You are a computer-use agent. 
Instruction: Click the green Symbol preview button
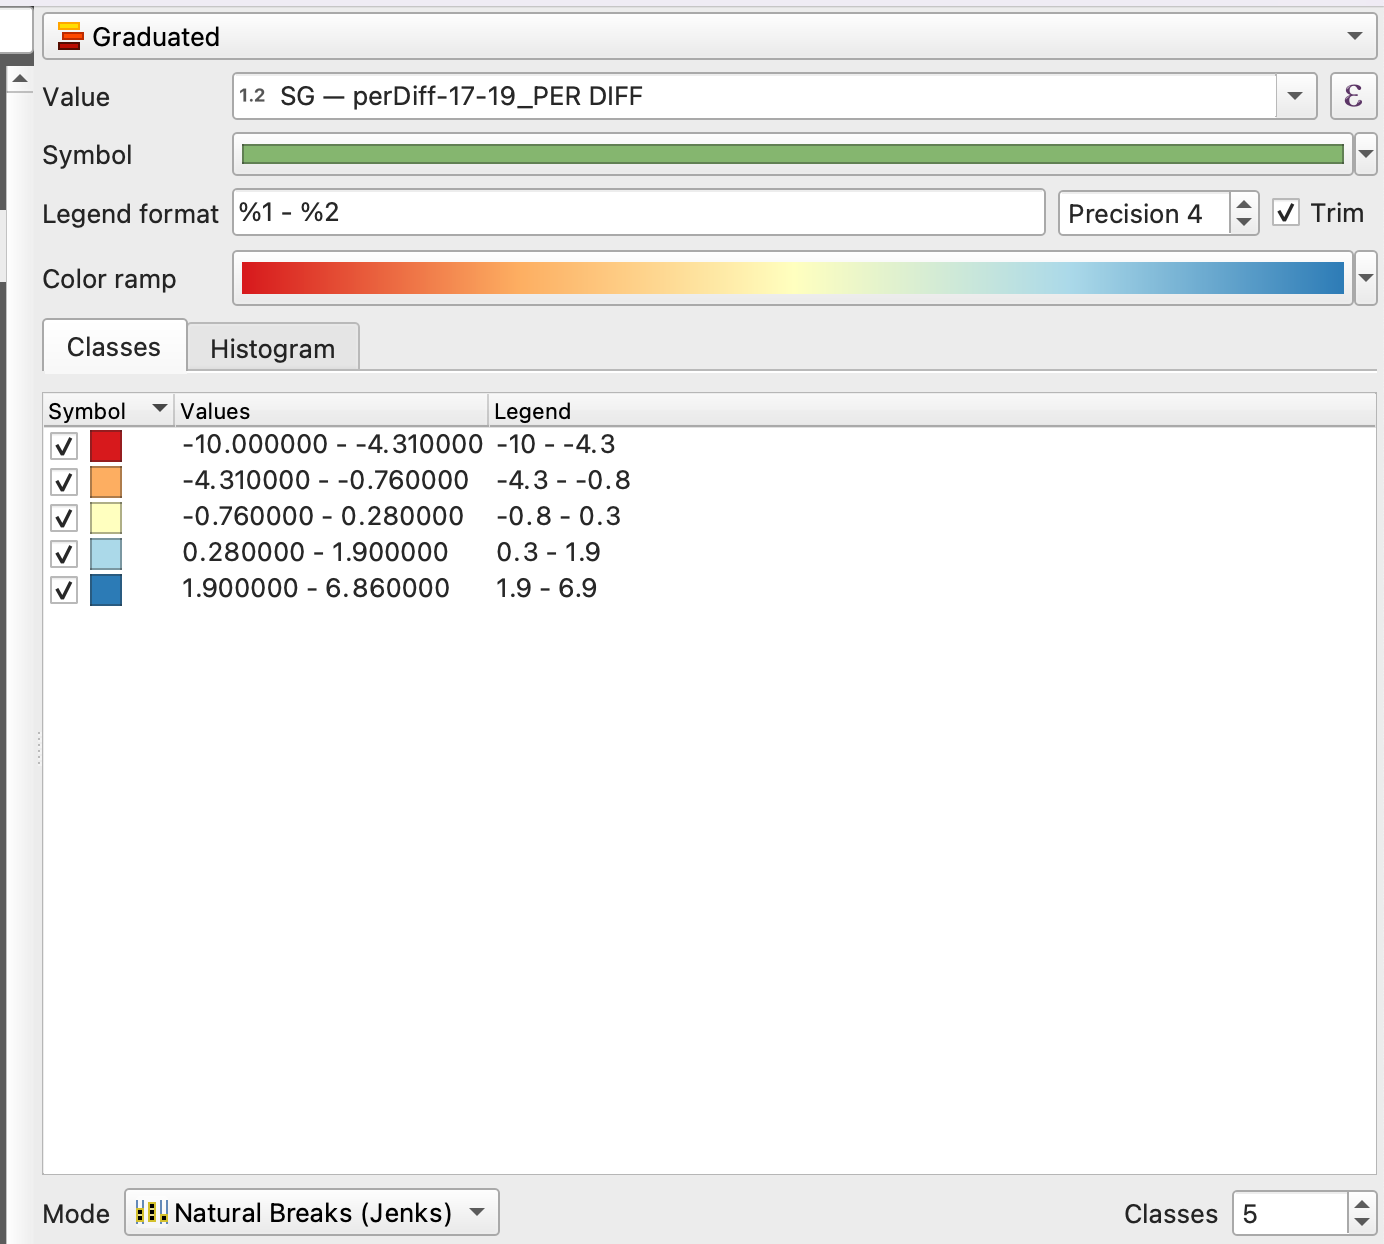point(792,154)
